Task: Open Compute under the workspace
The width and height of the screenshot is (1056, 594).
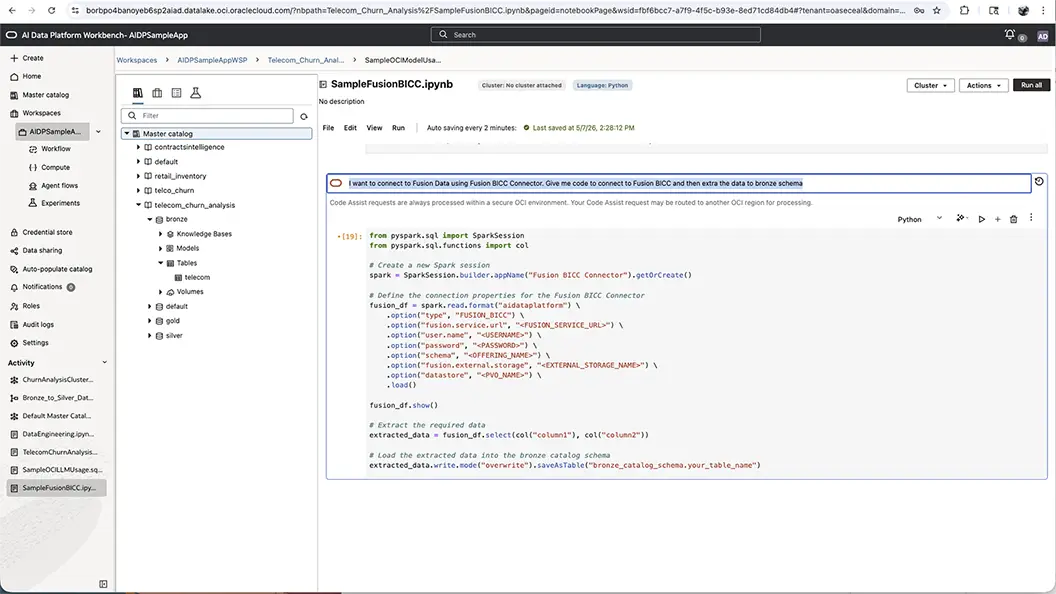Action: click(49, 167)
